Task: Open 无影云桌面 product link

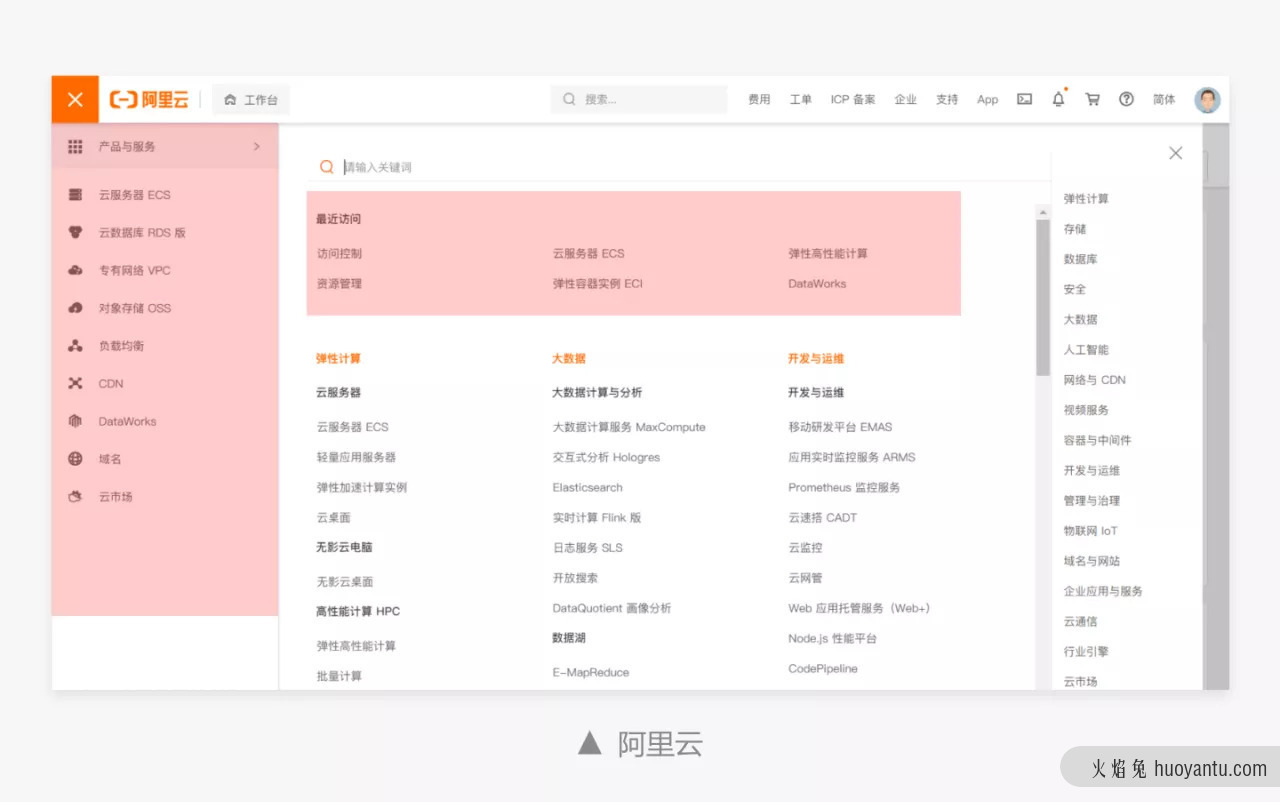Action: coord(345,582)
